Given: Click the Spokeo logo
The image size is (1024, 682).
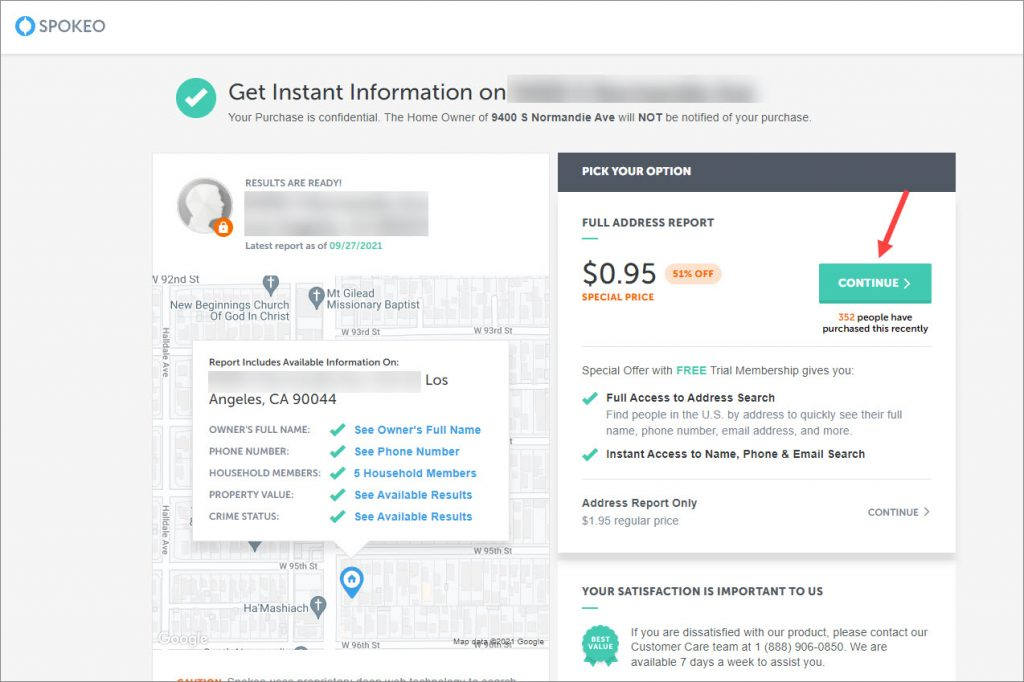Looking at the screenshot, I should click(x=60, y=26).
